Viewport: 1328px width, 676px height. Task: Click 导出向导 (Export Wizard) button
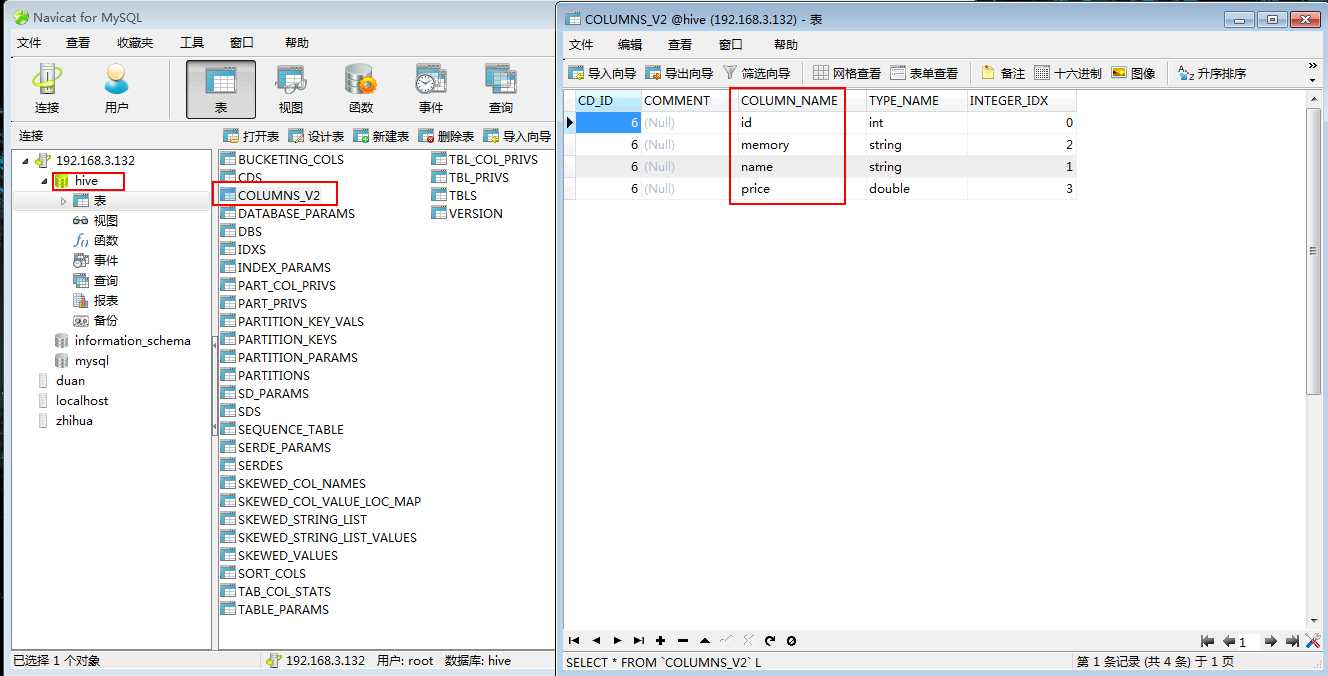click(679, 73)
